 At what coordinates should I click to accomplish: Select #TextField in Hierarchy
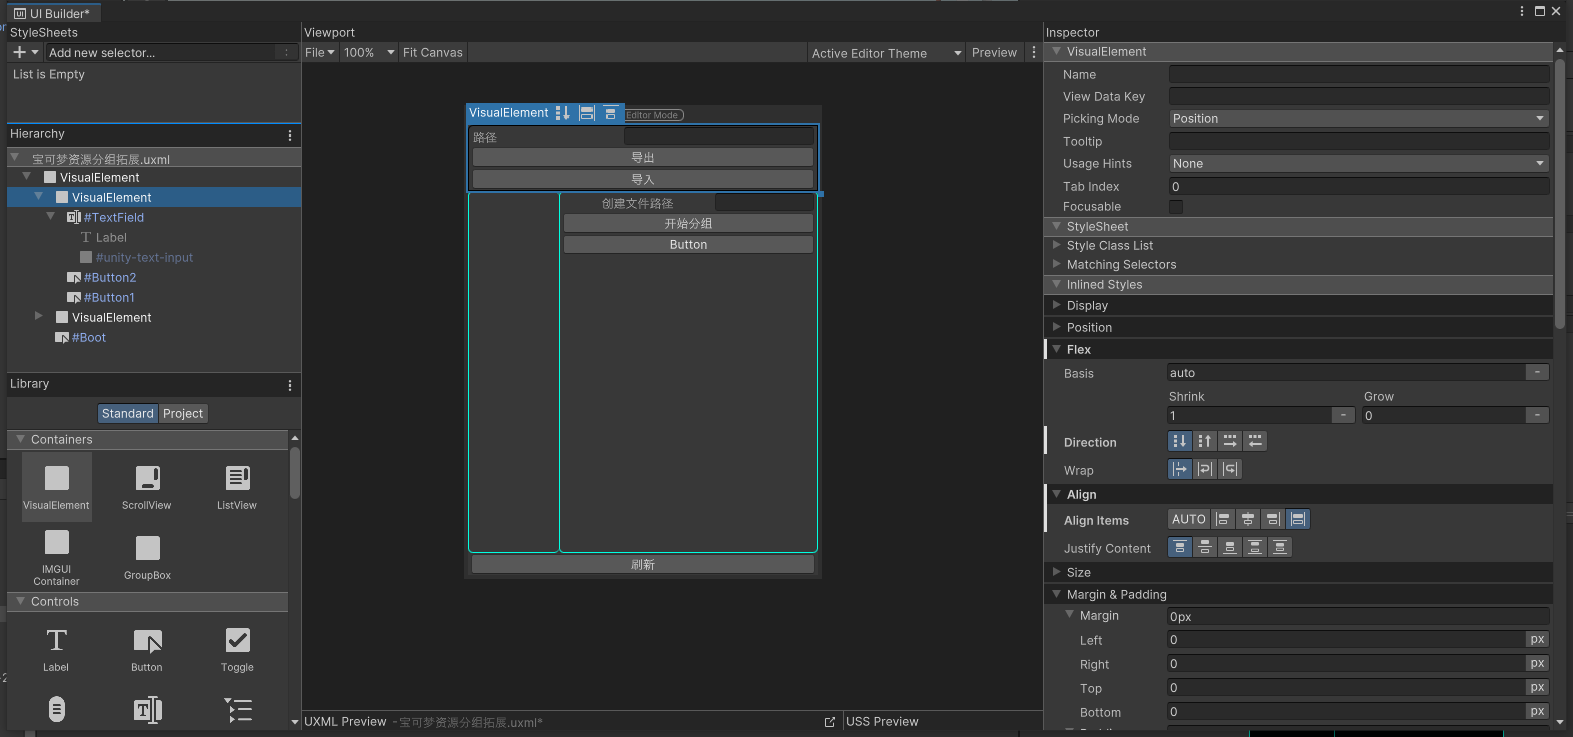point(114,217)
